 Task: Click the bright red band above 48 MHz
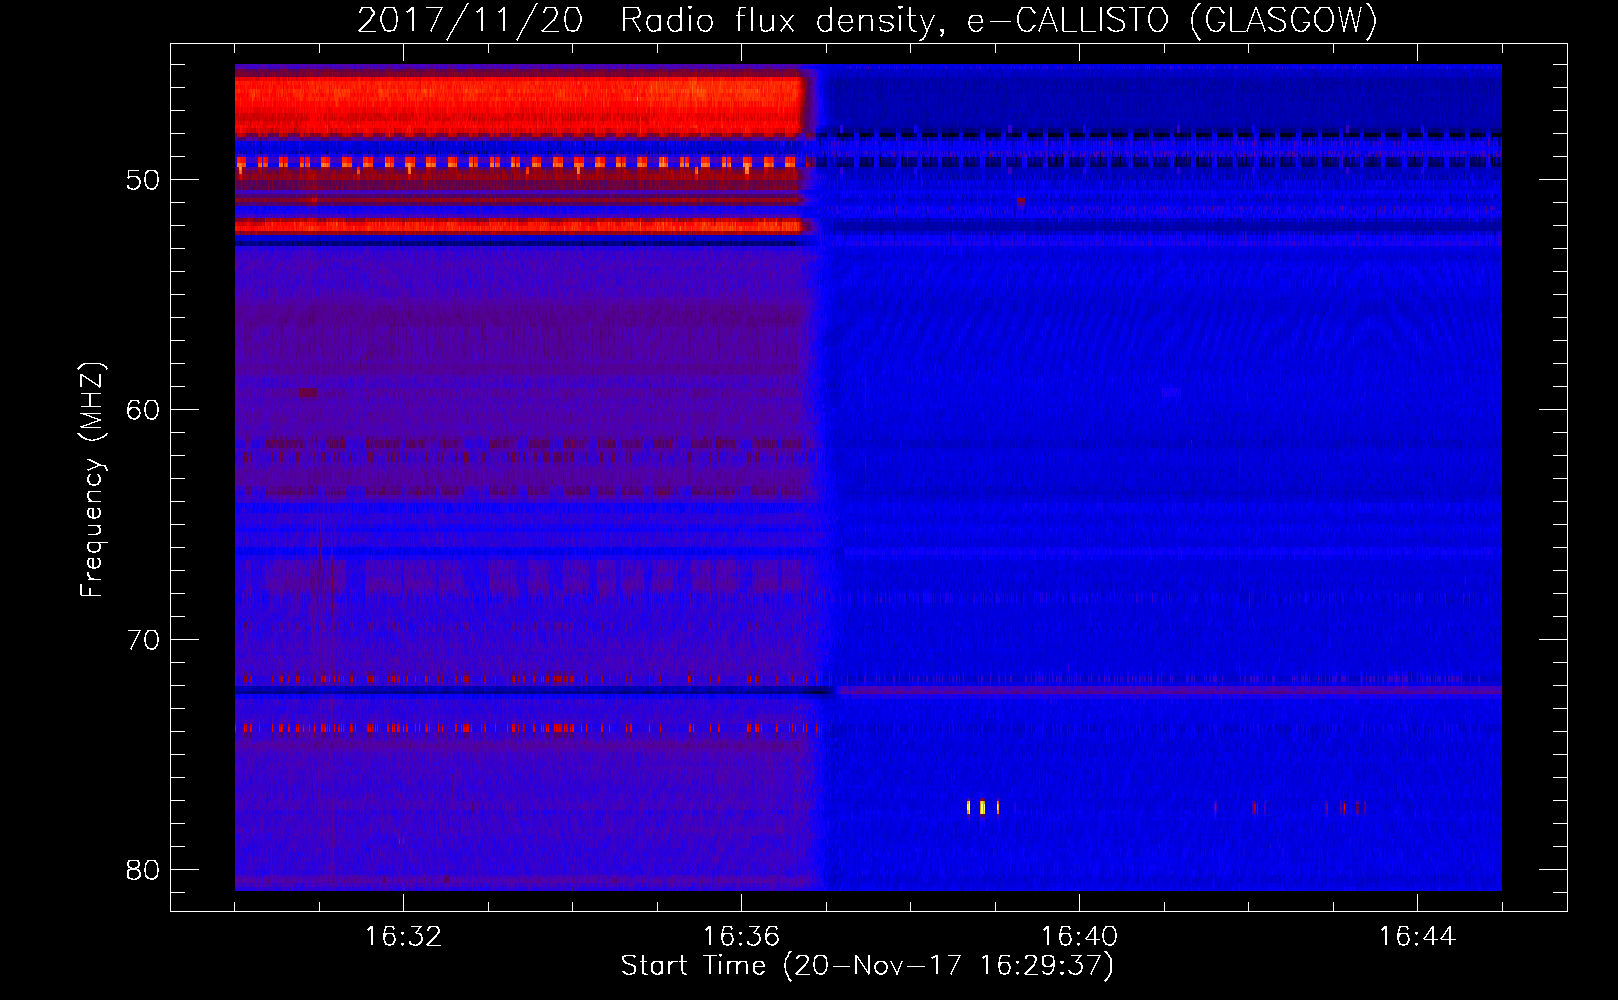pos(520,106)
